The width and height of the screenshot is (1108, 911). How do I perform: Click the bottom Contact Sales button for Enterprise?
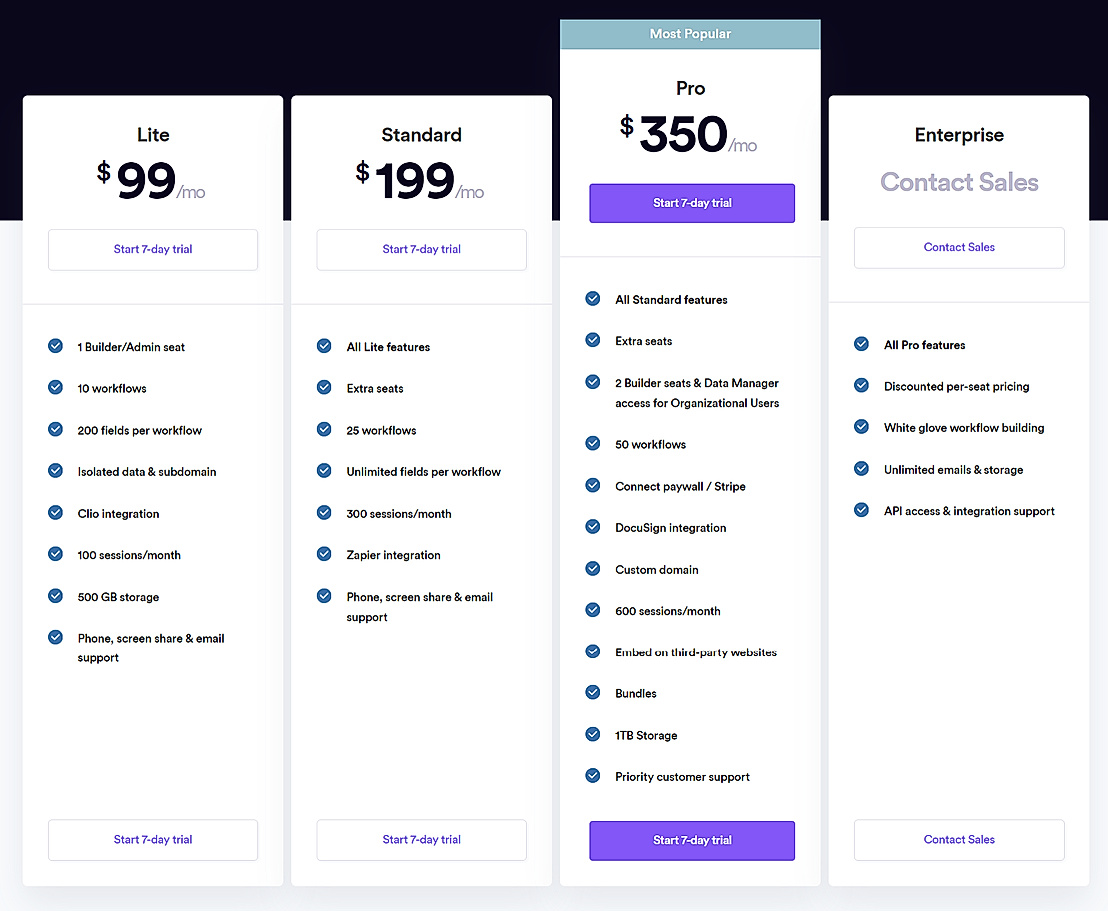click(x=958, y=839)
